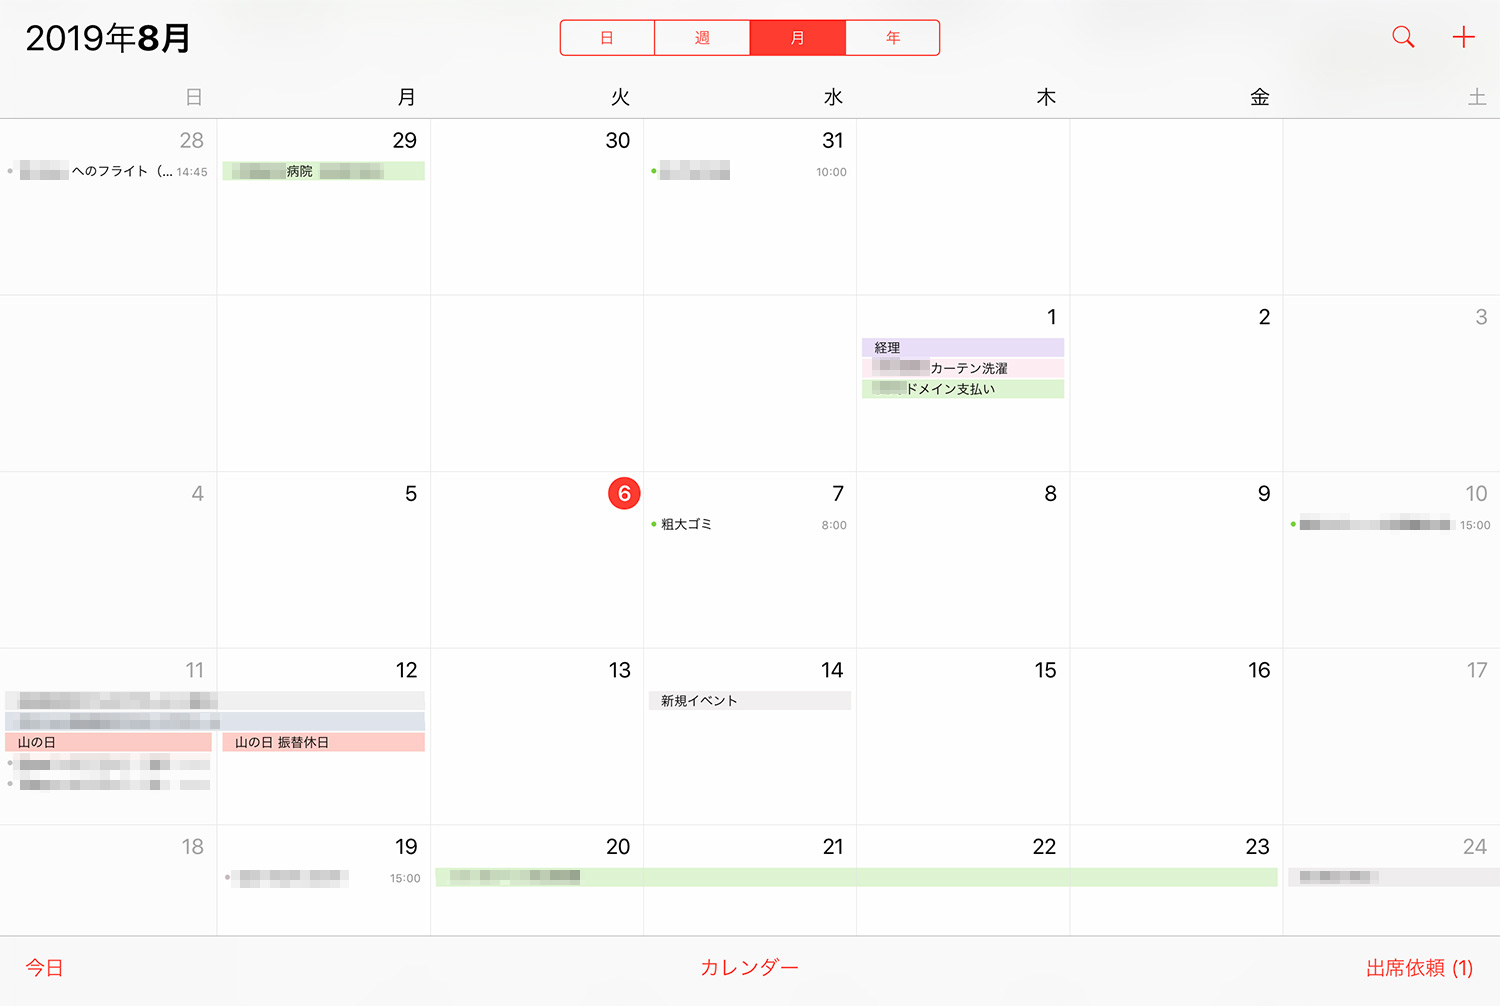Select the date 15 cell

(963, 737)
